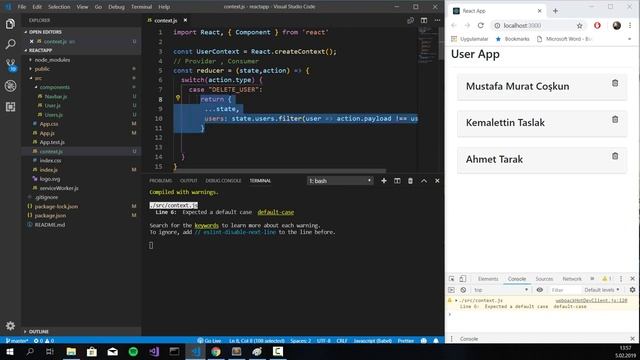Click the localhost address bar
Viewport: 640px width, 360px height.
pyautogui.click(x=535, y=26)
